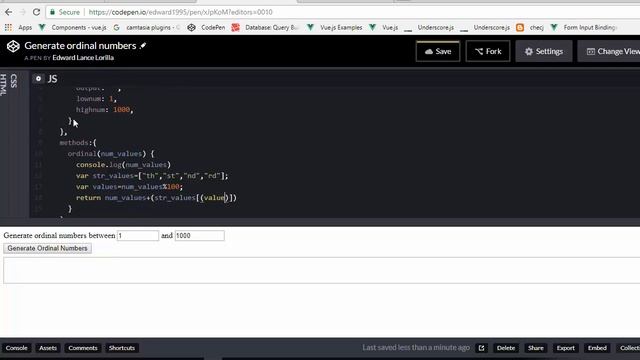
Task: Fork this pen
Action: [488, 51]
